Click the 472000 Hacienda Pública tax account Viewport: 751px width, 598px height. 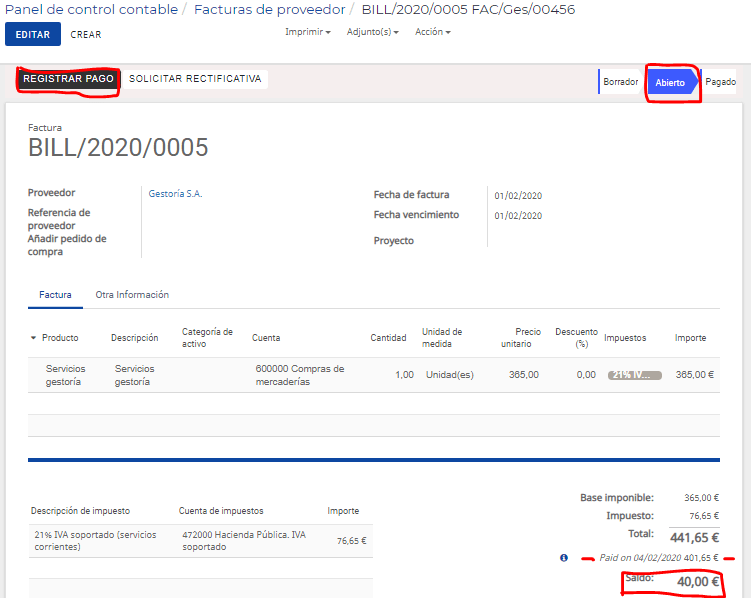click(x=244, y=541)
